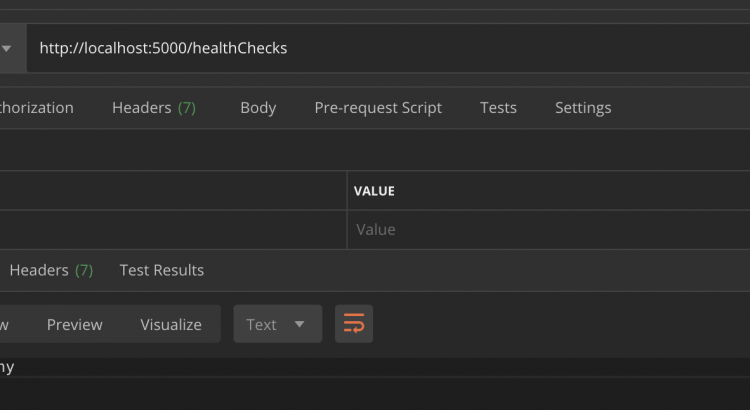
Task: Click the request URL field with localhost:5000/healthChecks
Action: [380, 48]
